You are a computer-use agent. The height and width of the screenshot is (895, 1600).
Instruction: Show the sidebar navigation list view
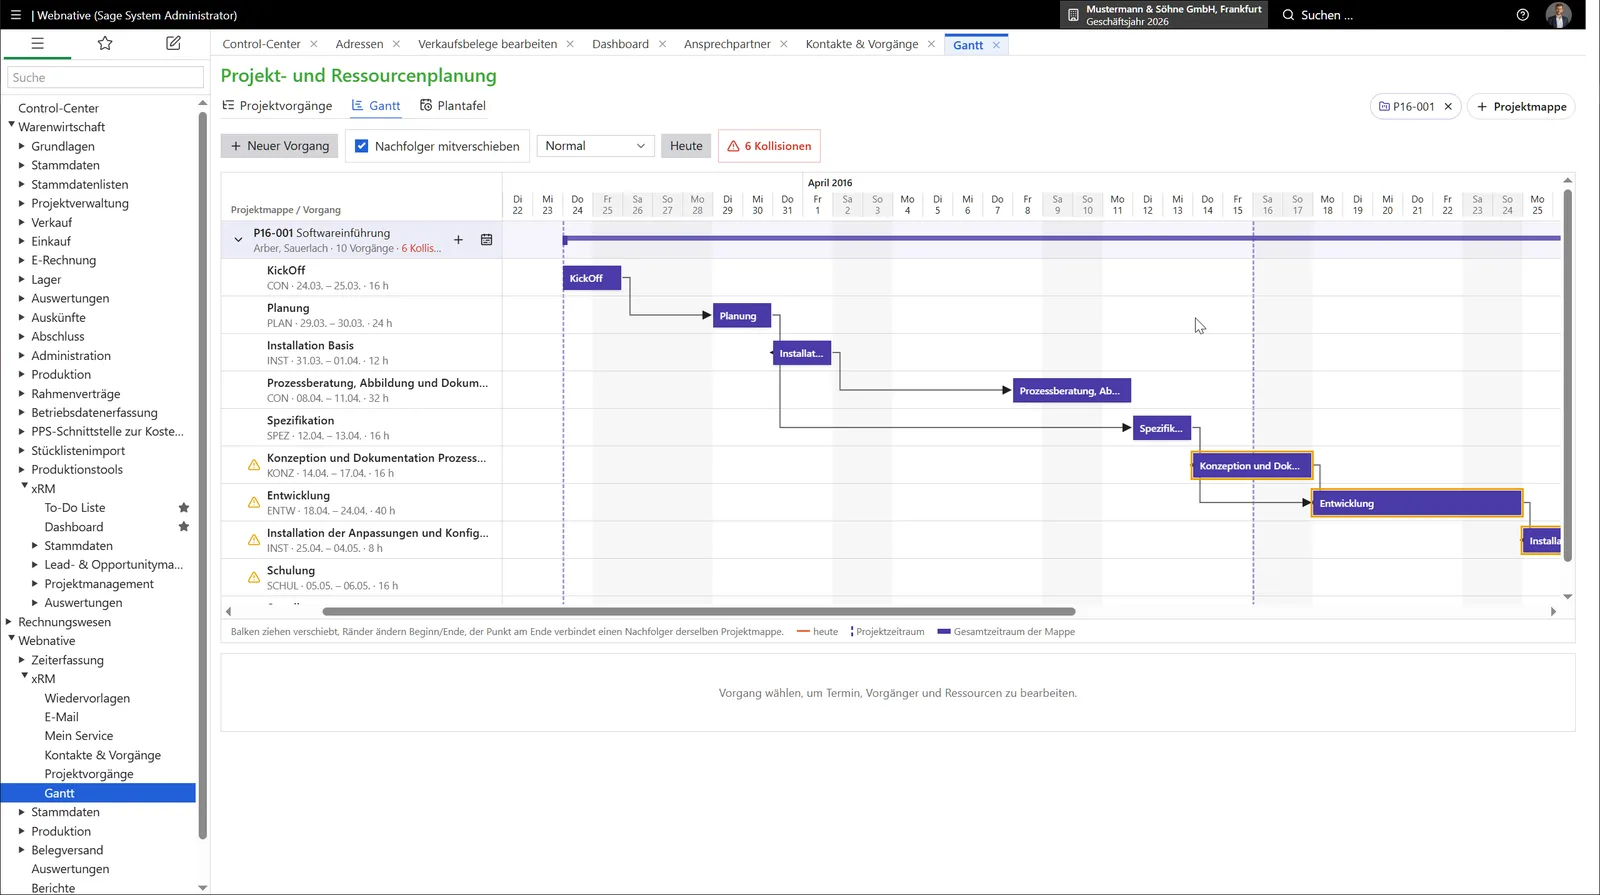tap(37, 43)
